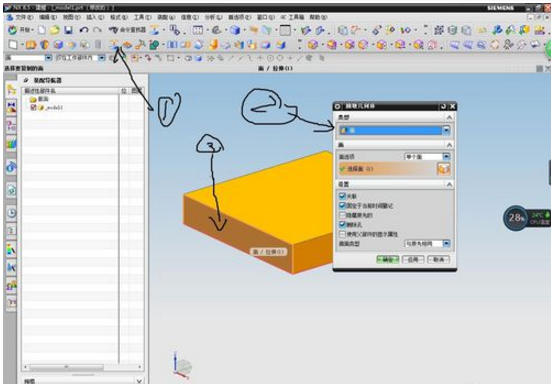
Task: Open the 插入 (Insert) menu
Action: pos(95,17)
